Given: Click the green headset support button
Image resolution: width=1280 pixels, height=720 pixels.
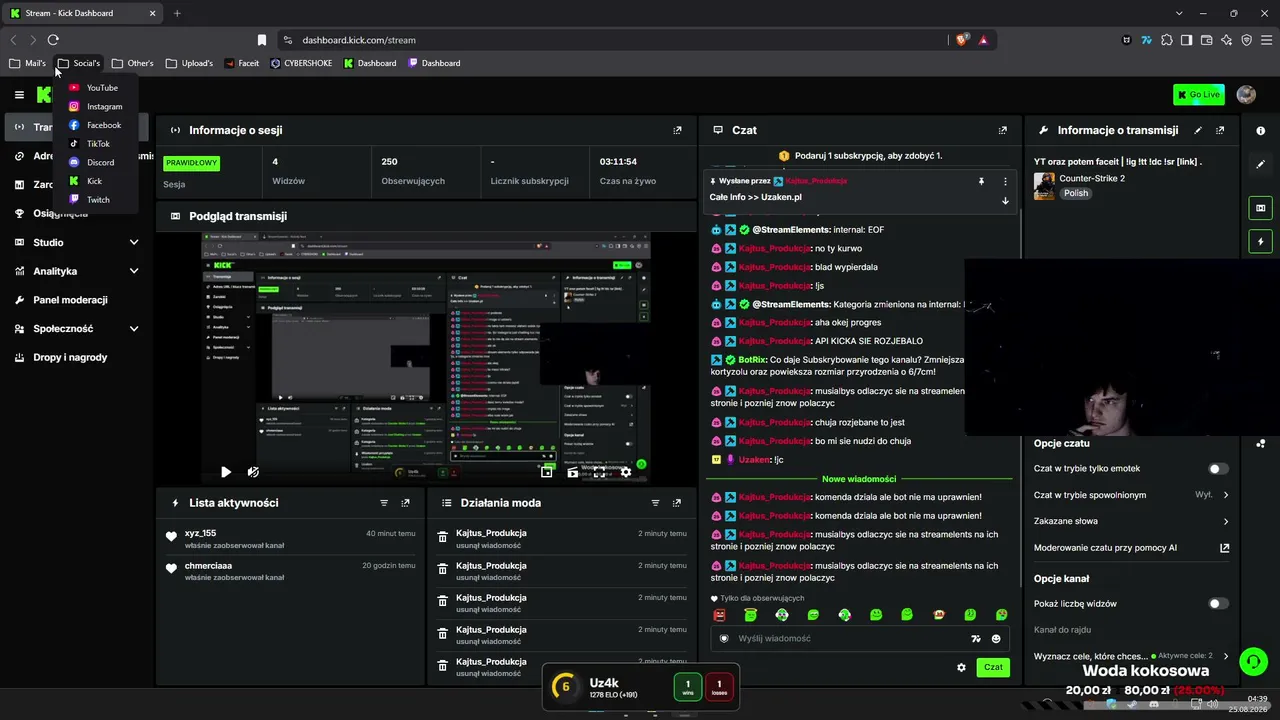Looking at the screenshot, I should [x=1253, y=662].
